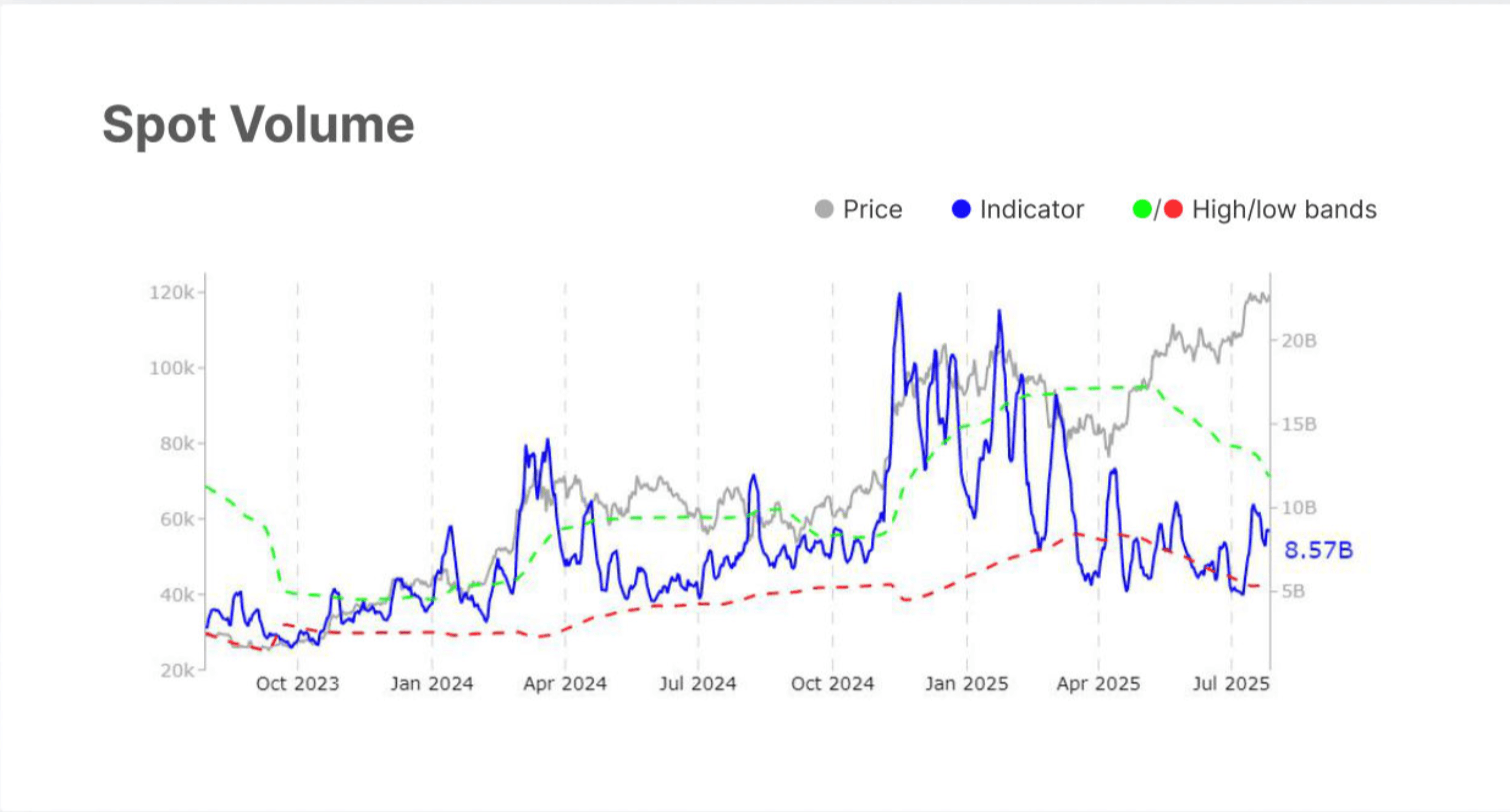The height and width of the screenshot is (812, 1510).
Task: Click the 20k left axis tick label
Action: pyautogui.click(x=178, y=670)
